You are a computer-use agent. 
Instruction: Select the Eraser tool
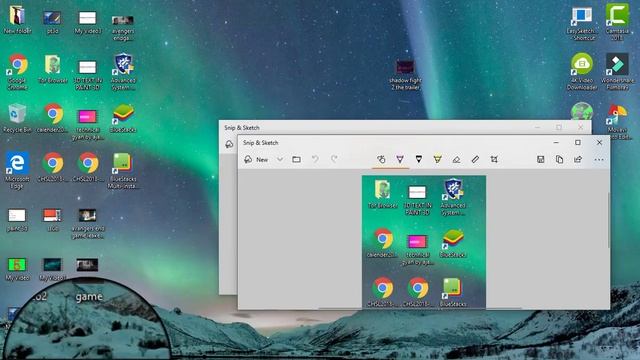(456, 160)
